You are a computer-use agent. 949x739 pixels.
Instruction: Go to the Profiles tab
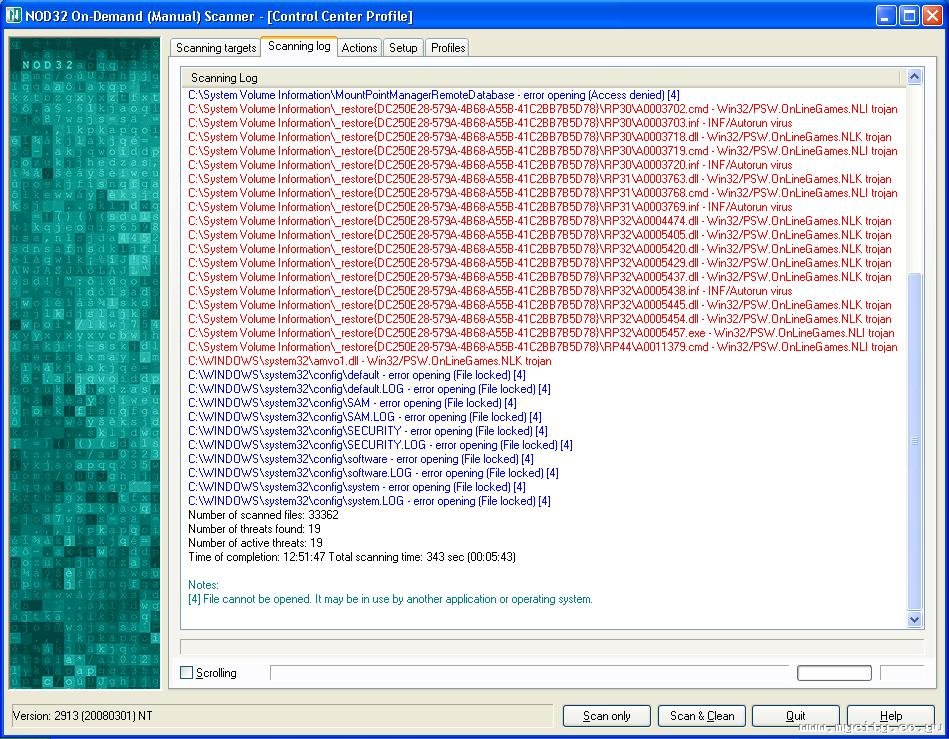[x=448, y=48]
